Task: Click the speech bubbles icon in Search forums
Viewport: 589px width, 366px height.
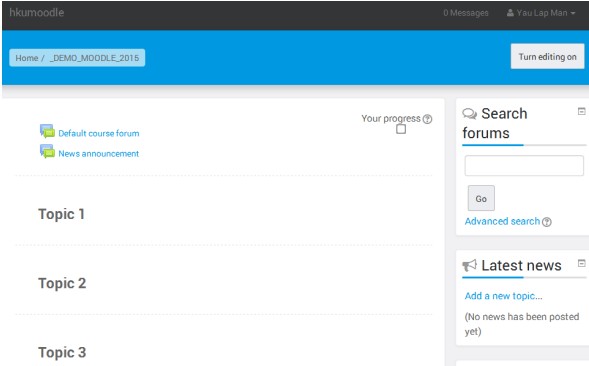Action: point(470,113)
